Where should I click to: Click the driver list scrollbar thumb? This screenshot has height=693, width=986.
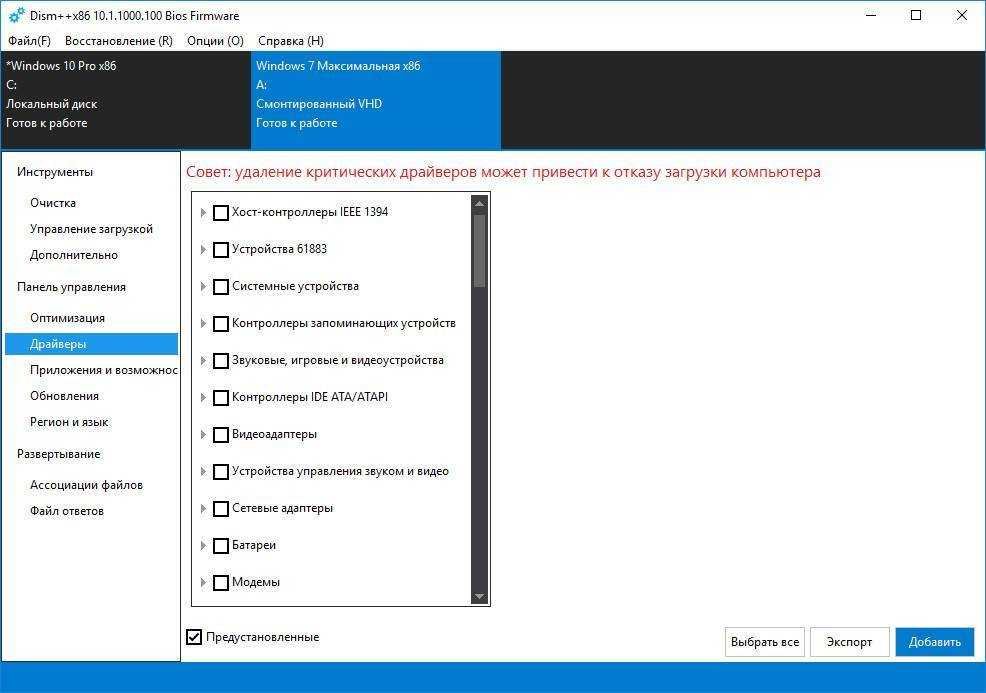480,250
